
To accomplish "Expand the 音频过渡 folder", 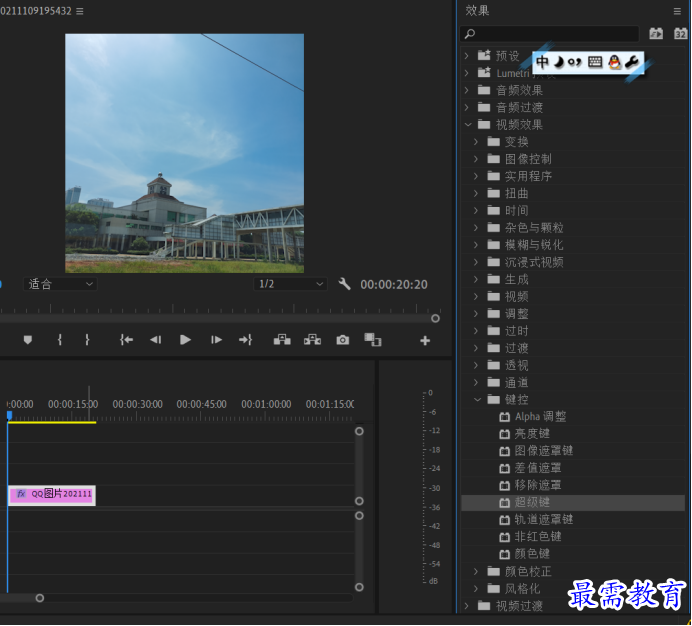I will coord(467,107).
